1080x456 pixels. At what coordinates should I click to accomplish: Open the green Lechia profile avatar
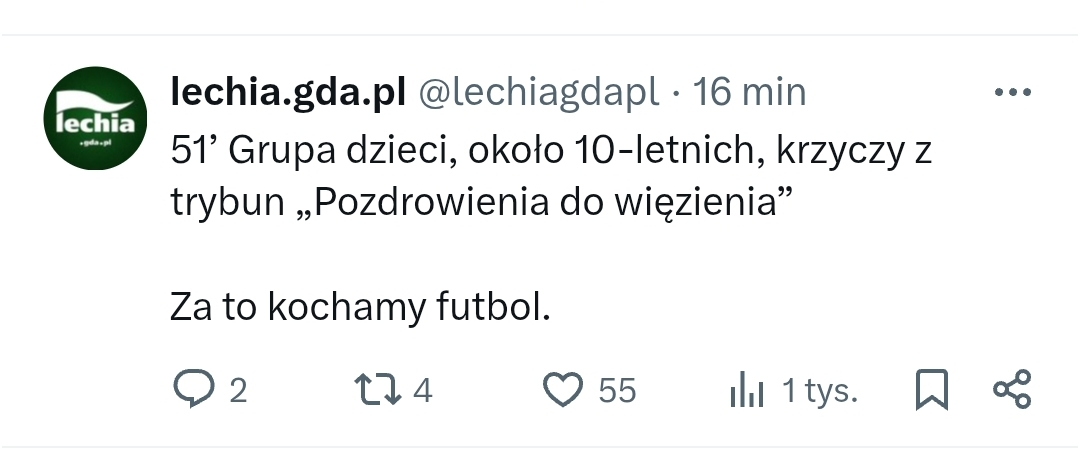[x=96, y=116]
